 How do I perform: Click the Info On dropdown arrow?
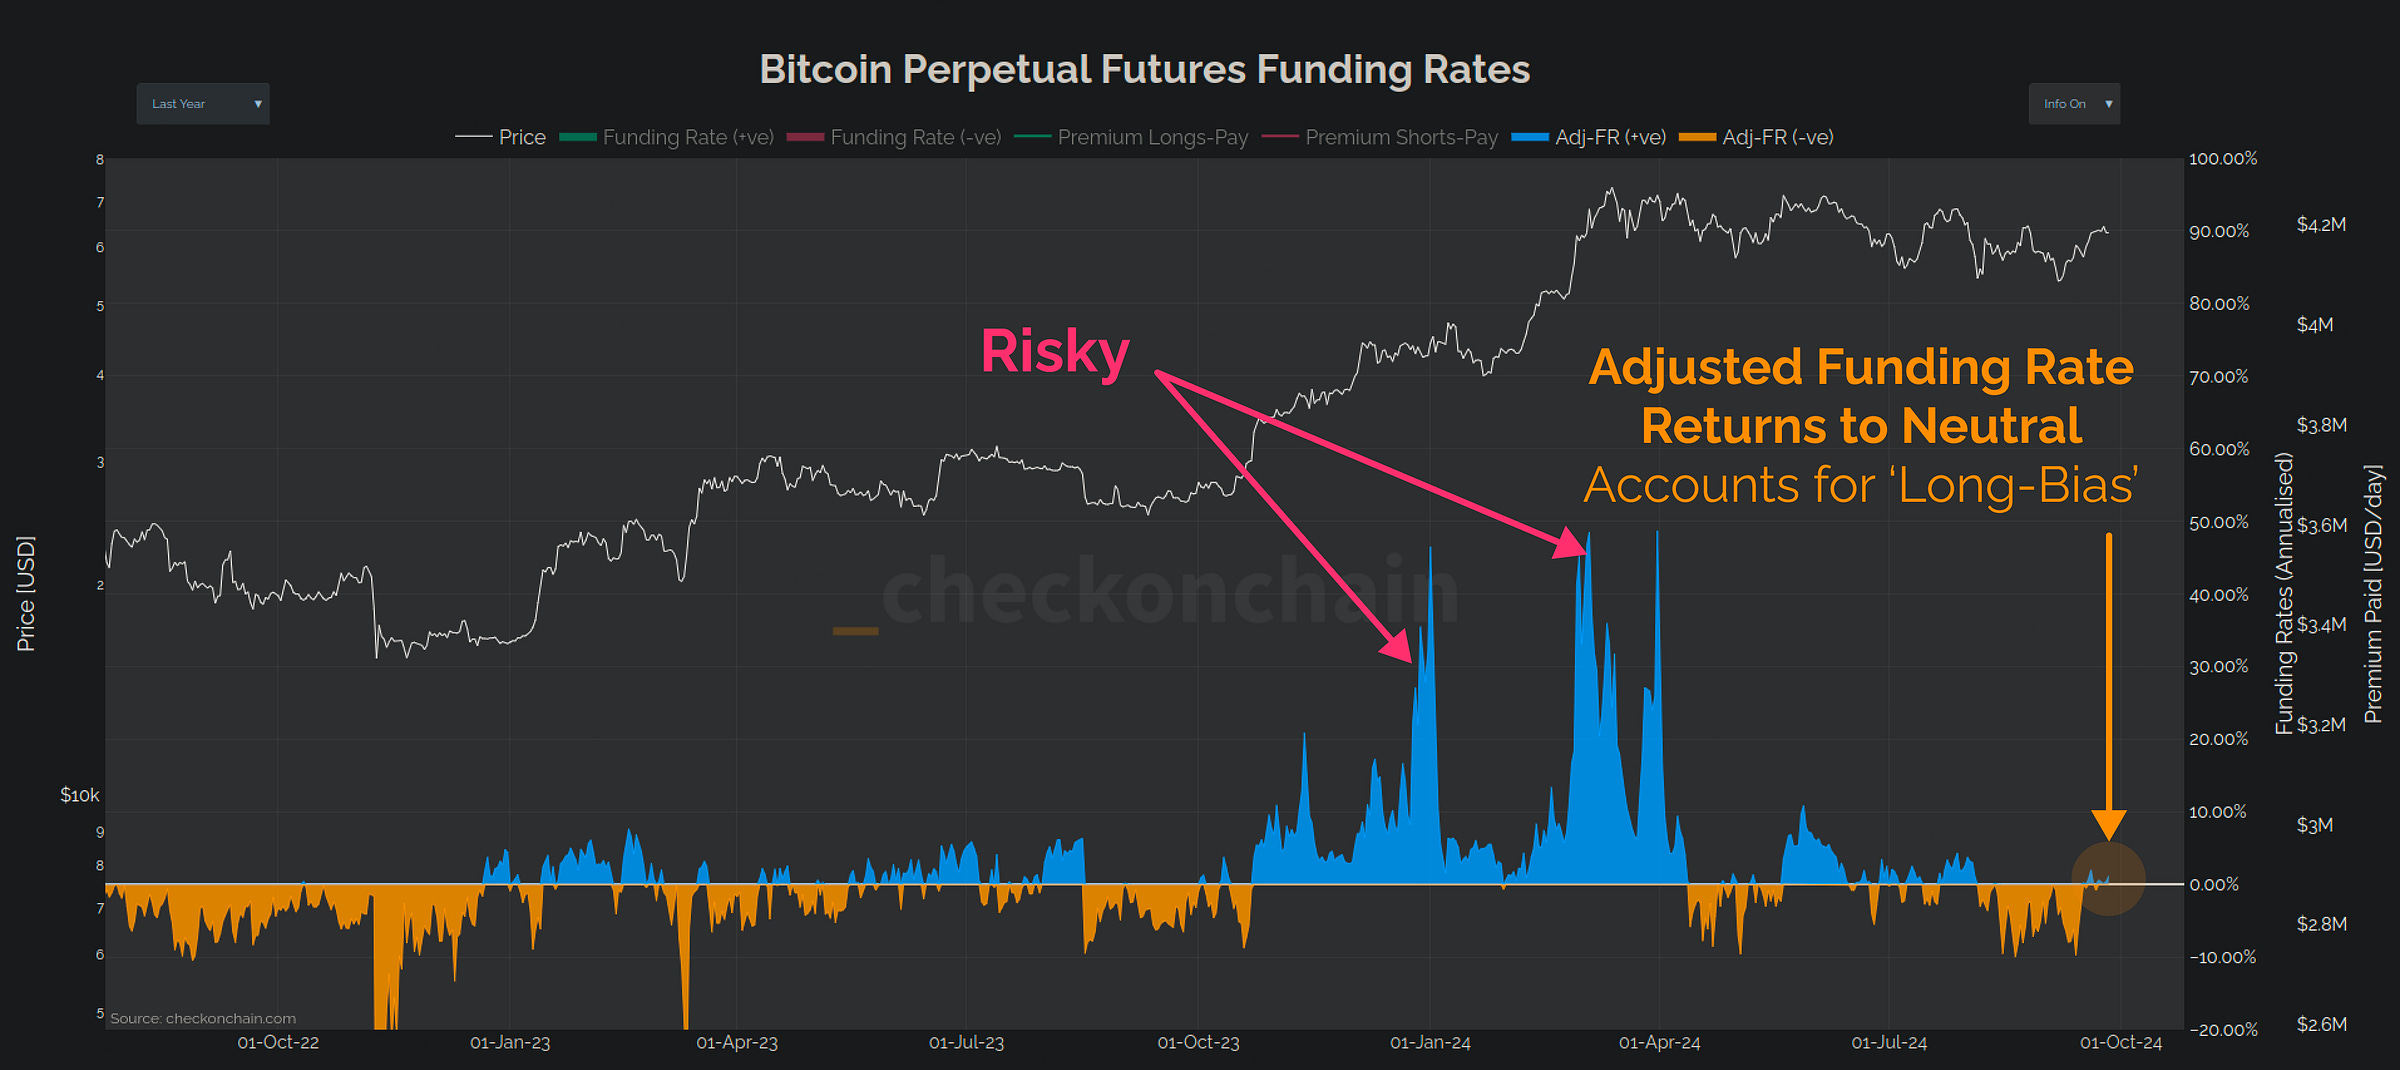(2106, 103)
